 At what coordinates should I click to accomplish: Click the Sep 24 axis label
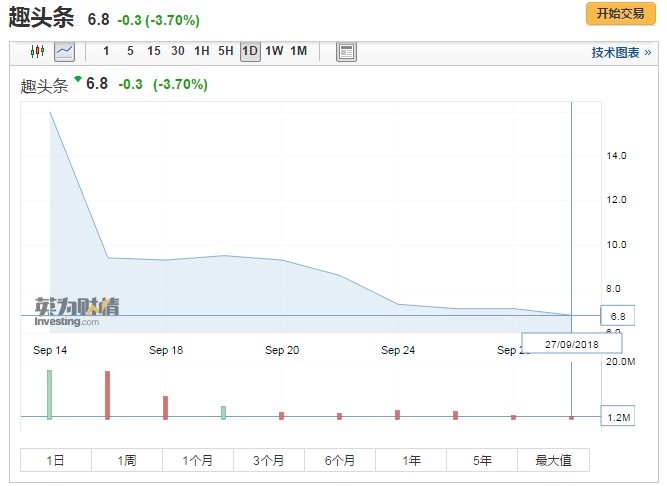tap(398, 350)
